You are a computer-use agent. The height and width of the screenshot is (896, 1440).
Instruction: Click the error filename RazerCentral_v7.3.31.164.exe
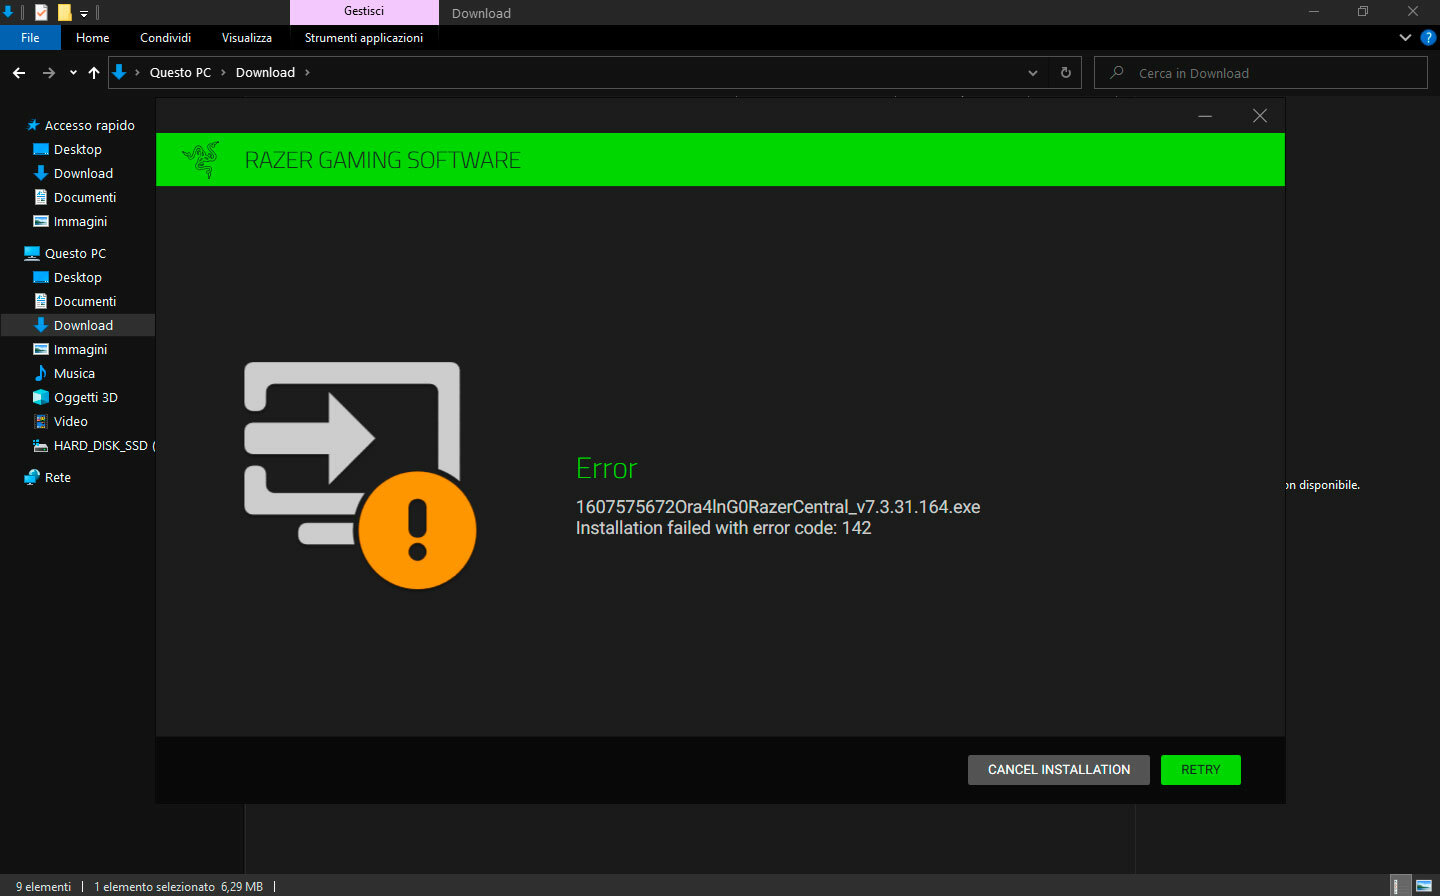click(x=778, y=507)
